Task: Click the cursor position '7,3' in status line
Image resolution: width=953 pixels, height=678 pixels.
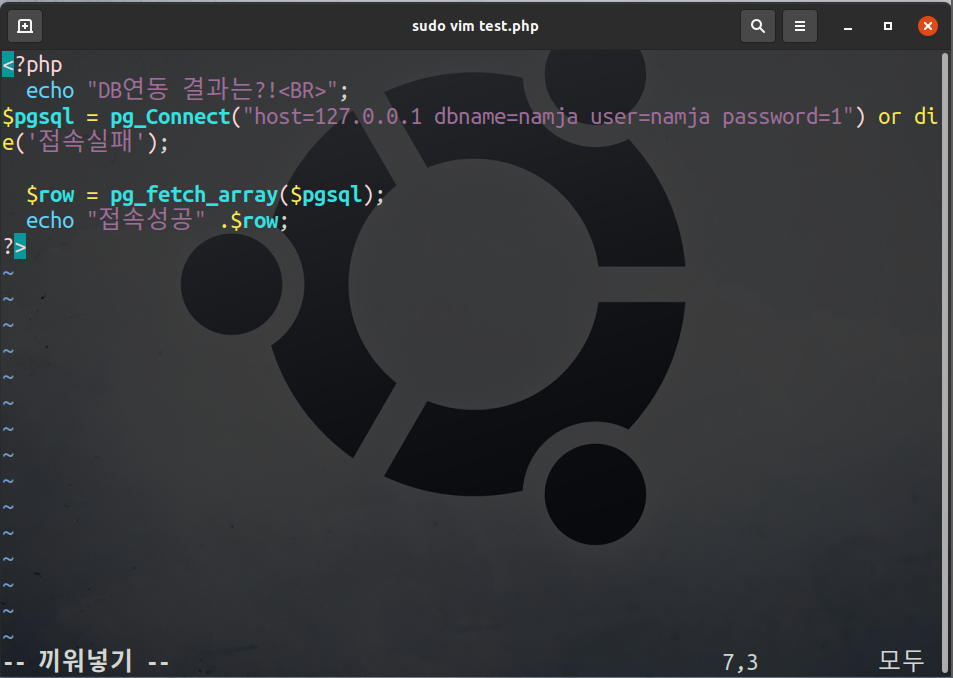Action: pyautogui.click(x=740, y=662)
